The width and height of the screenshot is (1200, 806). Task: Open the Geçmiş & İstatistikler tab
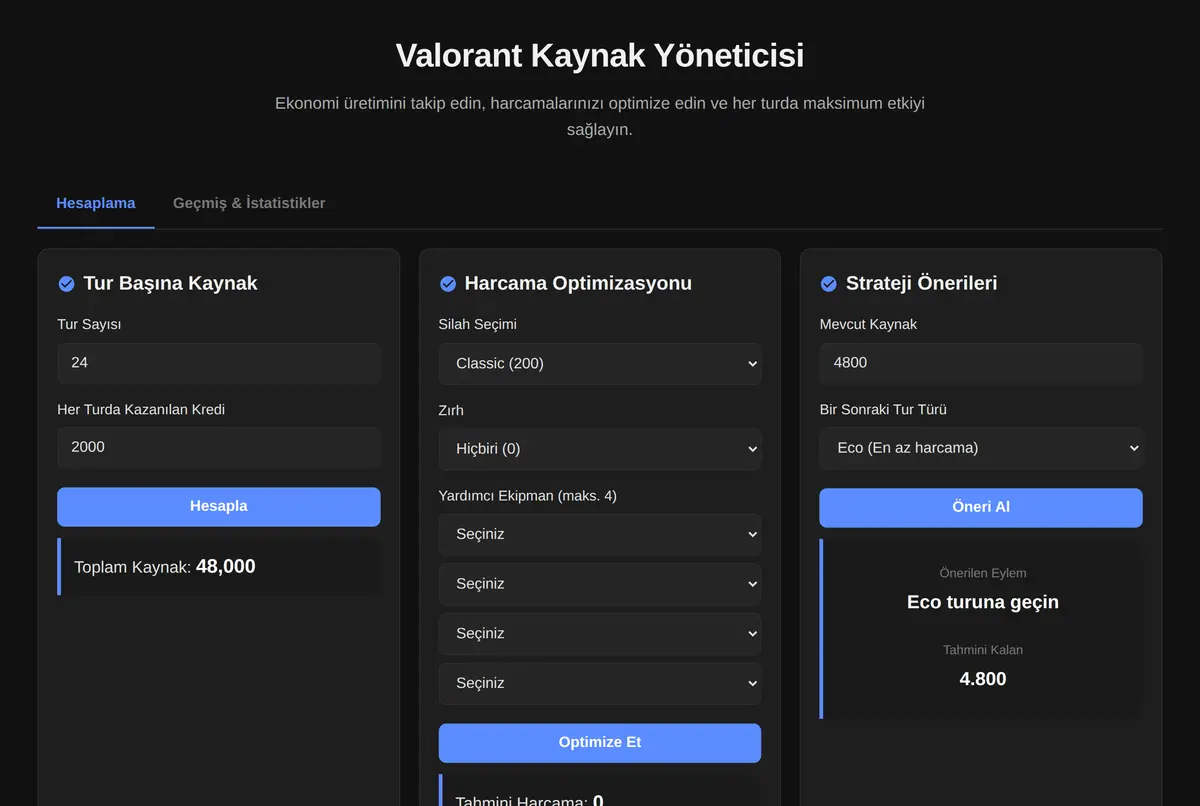[249, 203]
